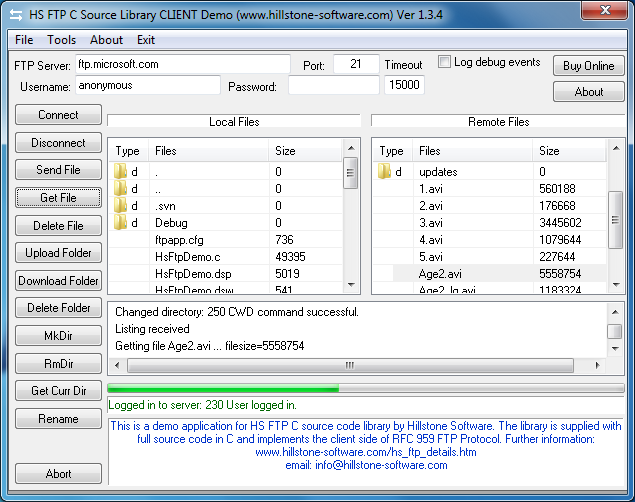
Task: Click the Disconnect button
Action: pos(58,143)
